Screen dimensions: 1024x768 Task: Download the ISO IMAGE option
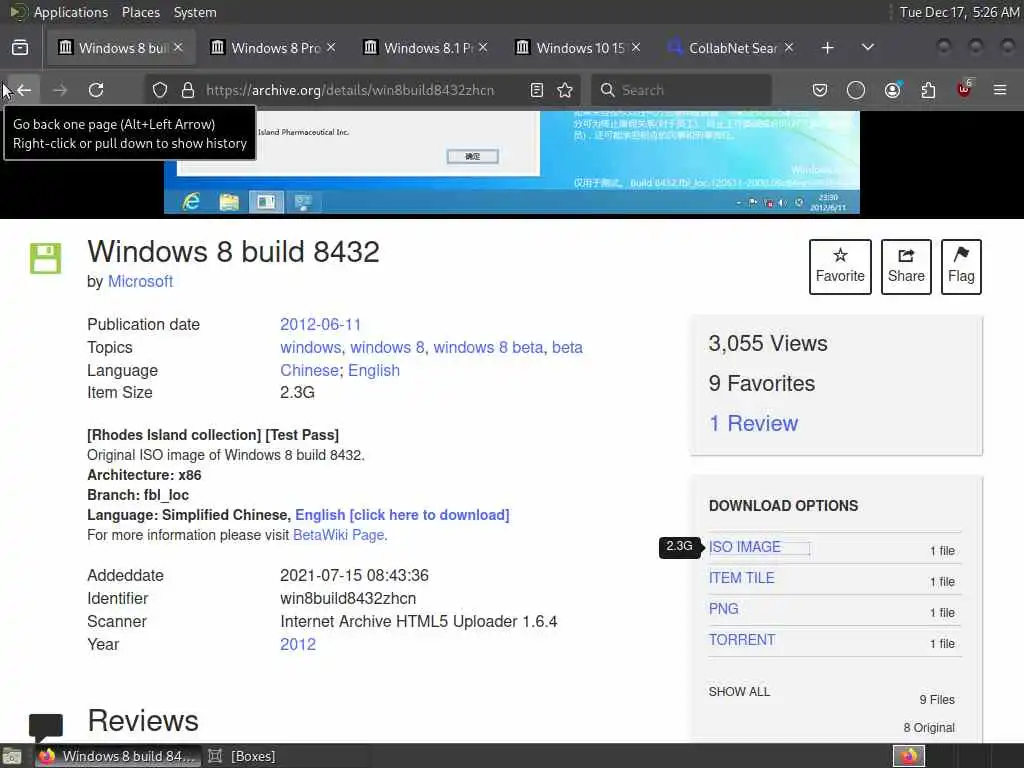(745, 547)
